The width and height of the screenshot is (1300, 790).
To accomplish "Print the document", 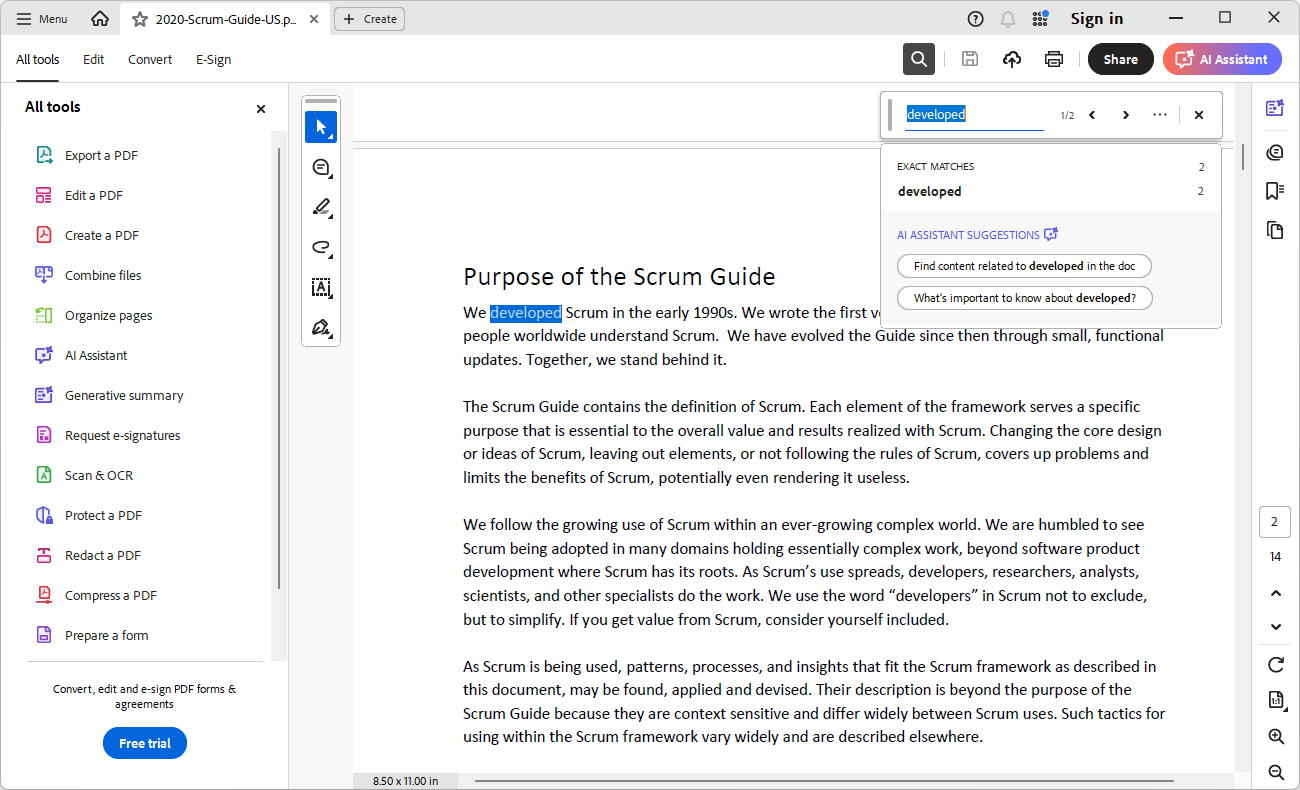I will click(x=1054, y=59).
